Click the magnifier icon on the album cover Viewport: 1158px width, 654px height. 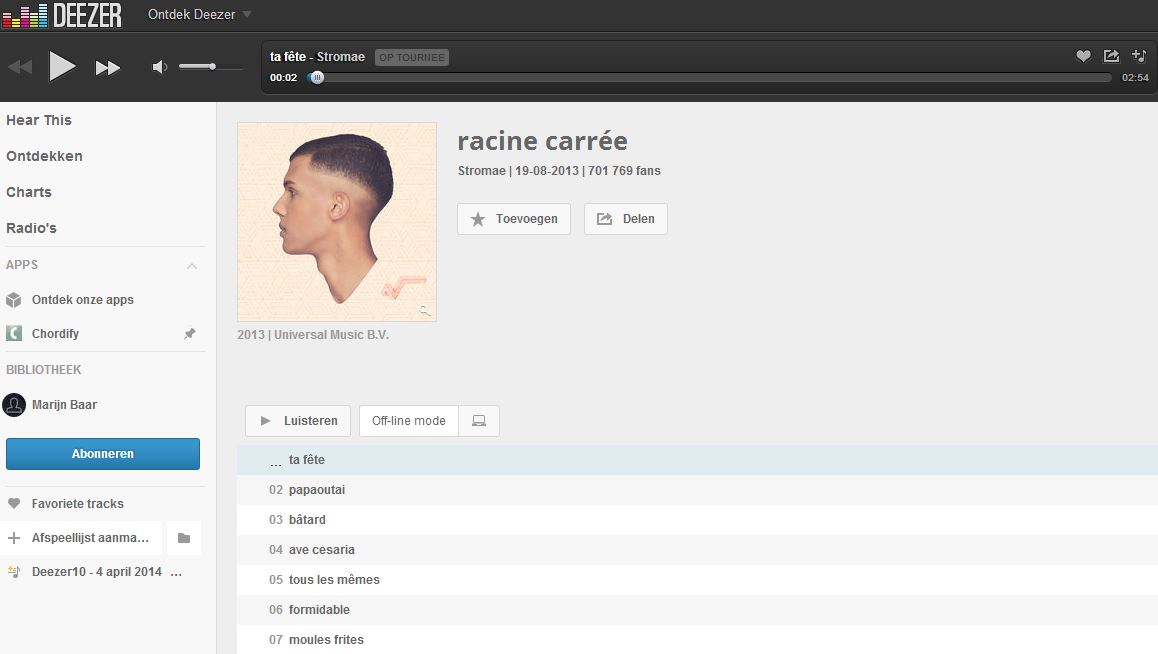coord(425,311)
